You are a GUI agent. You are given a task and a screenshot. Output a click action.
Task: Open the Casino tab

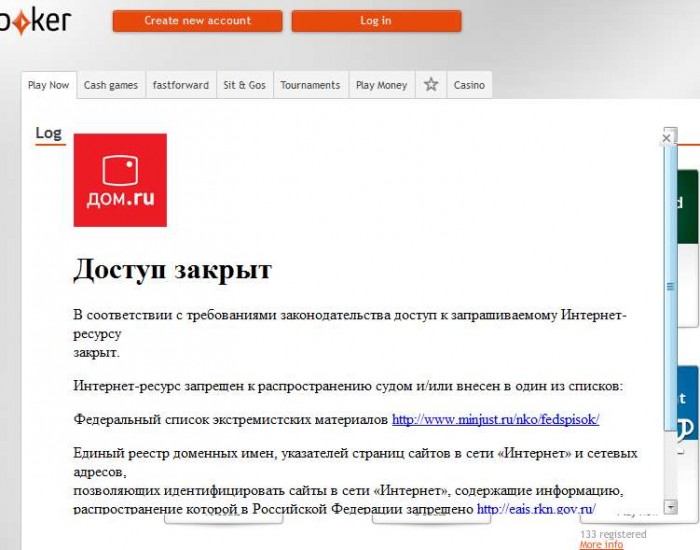[x=469, y=85]
